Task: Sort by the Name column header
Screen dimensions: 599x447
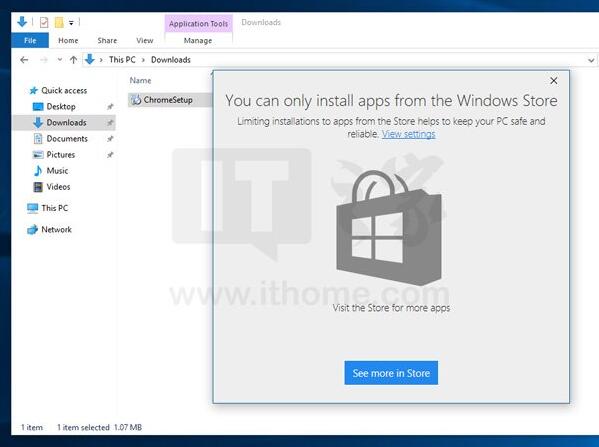Action: click(140, 80)
